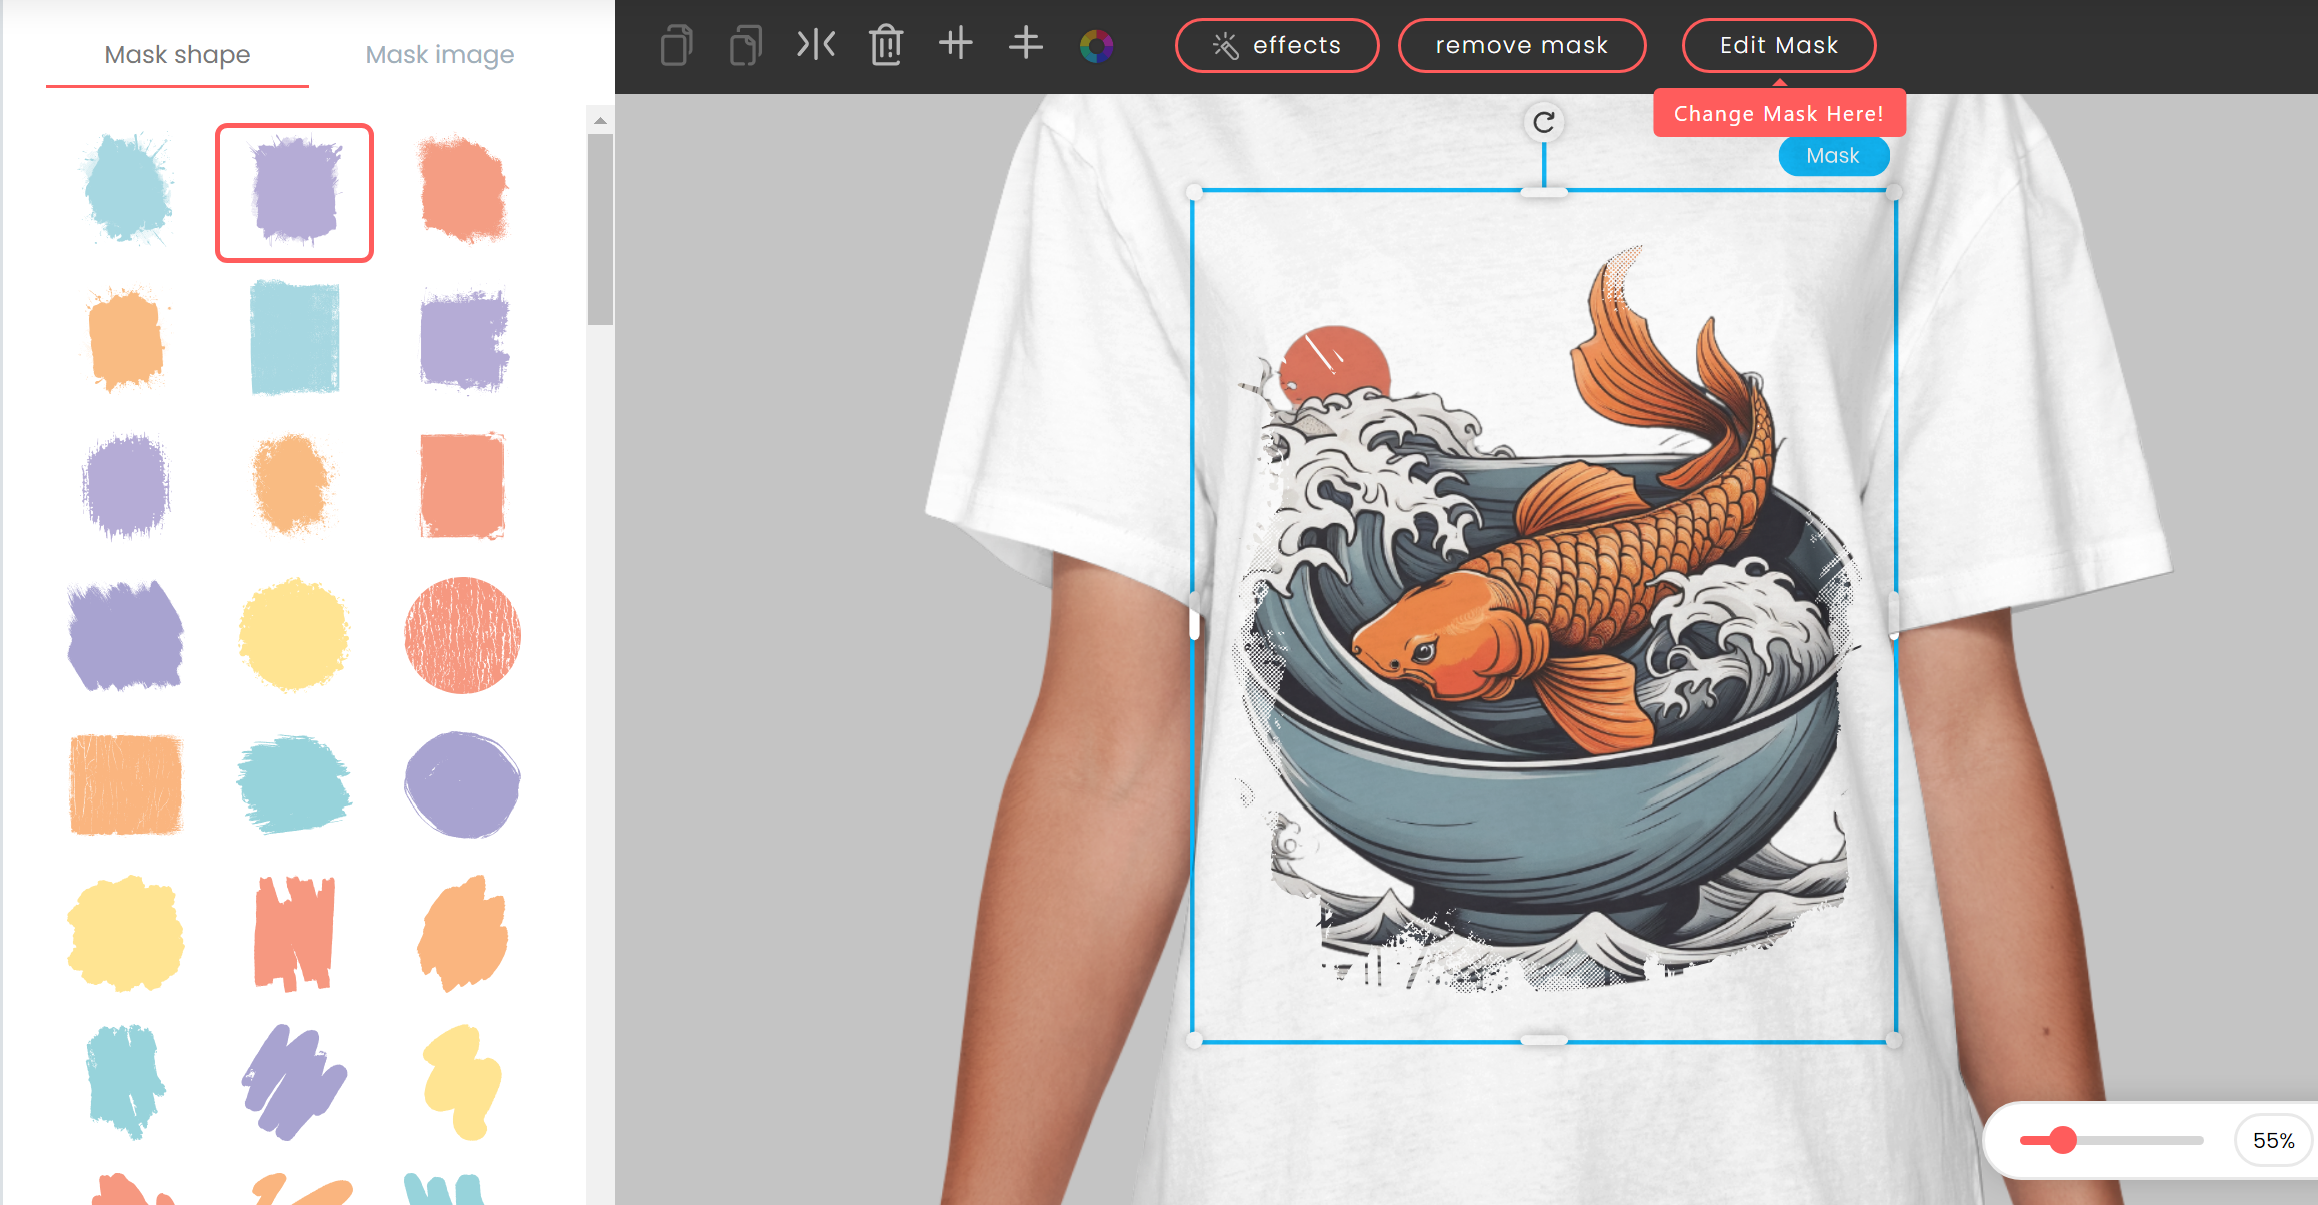Select the small orange blob mask in third row

coord(292,484)
